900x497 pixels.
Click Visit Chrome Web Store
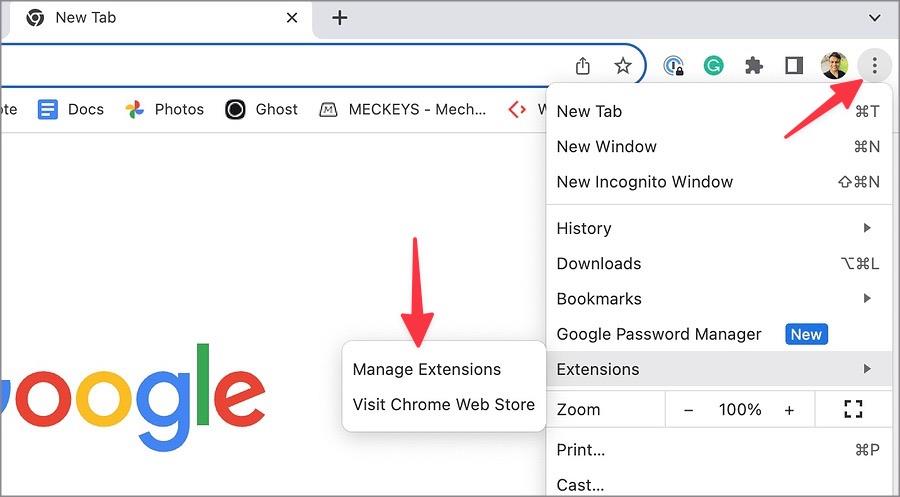(x=444, y=405)
